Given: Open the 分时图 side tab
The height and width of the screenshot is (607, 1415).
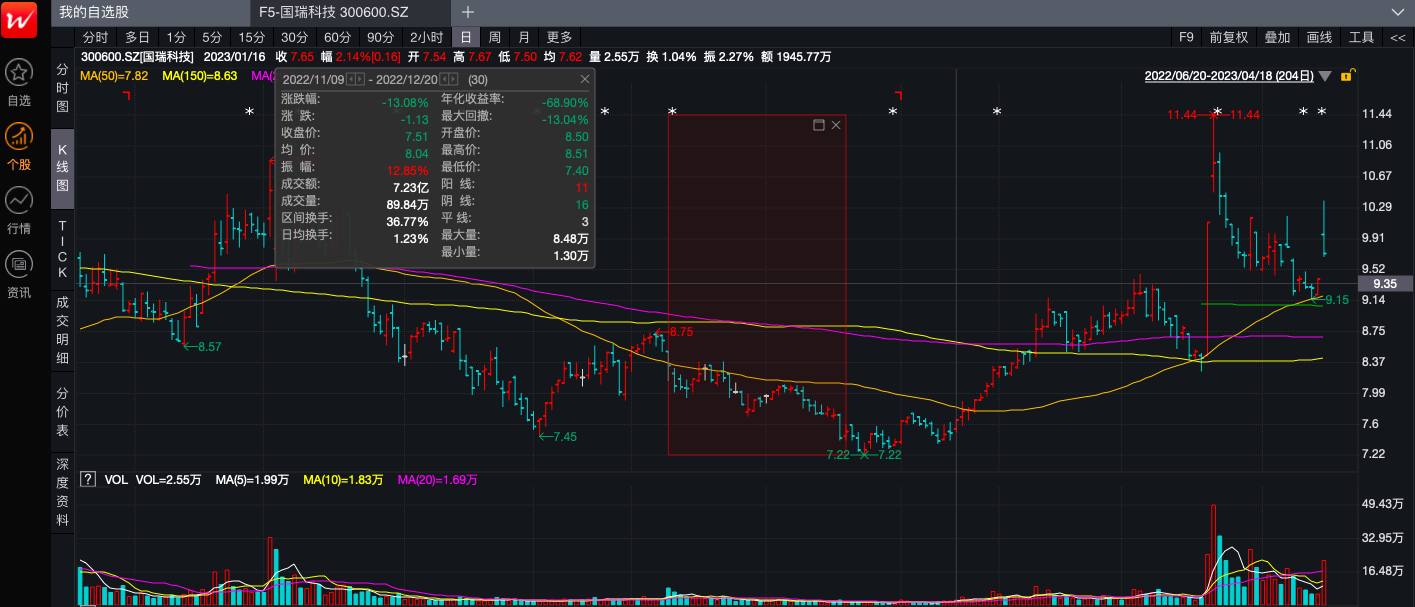Looking at the screenshot, I should [x=62, y=87].
